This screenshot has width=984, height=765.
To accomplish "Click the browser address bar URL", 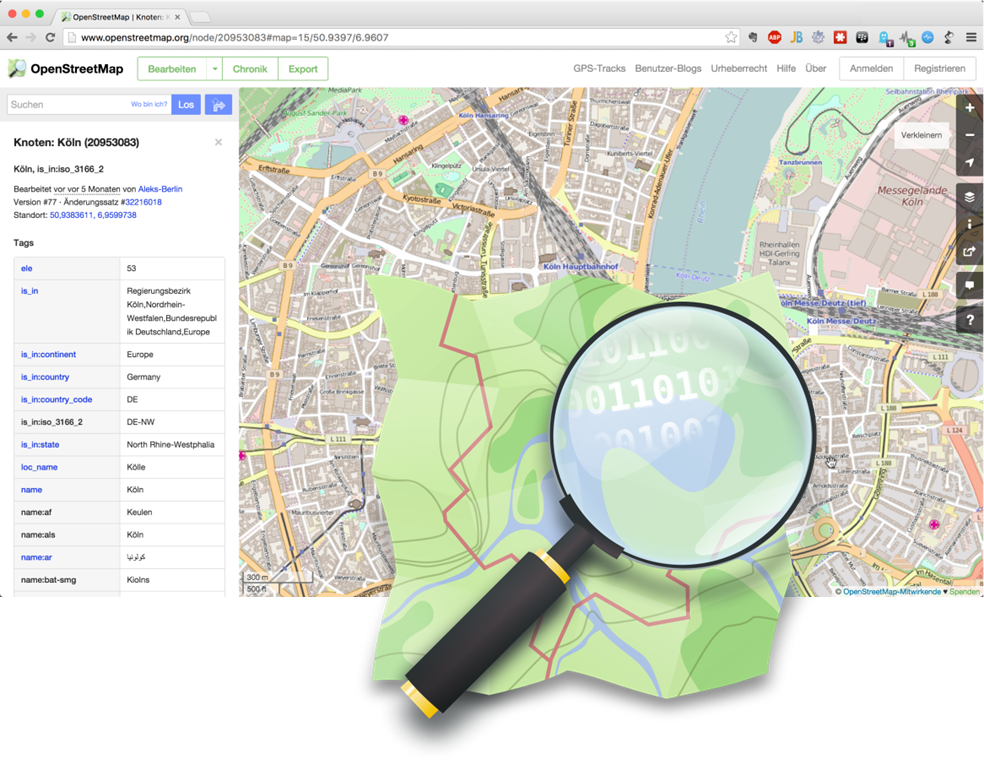I will click(x=235, y=38).
